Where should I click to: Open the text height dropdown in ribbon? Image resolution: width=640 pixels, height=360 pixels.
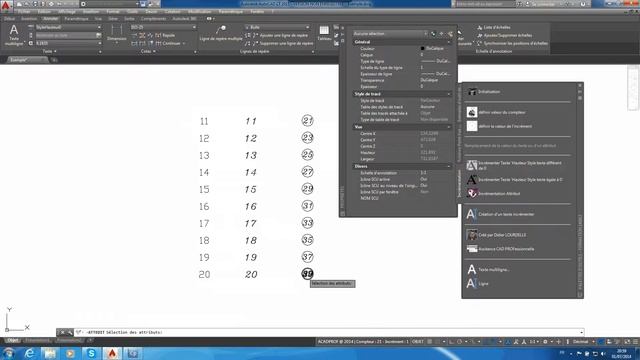(68, 43)
